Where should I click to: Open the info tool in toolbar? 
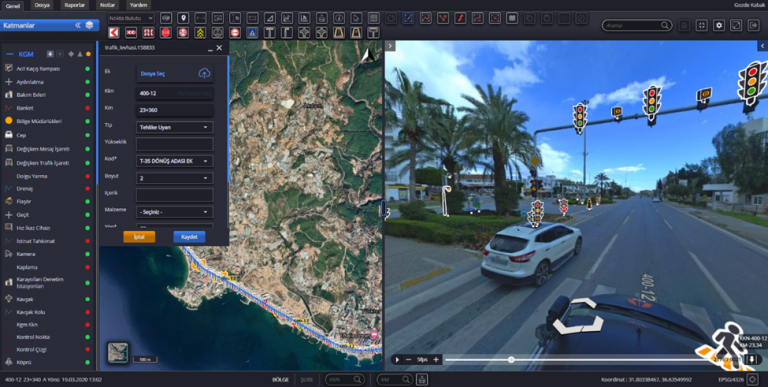click(338, 19)
